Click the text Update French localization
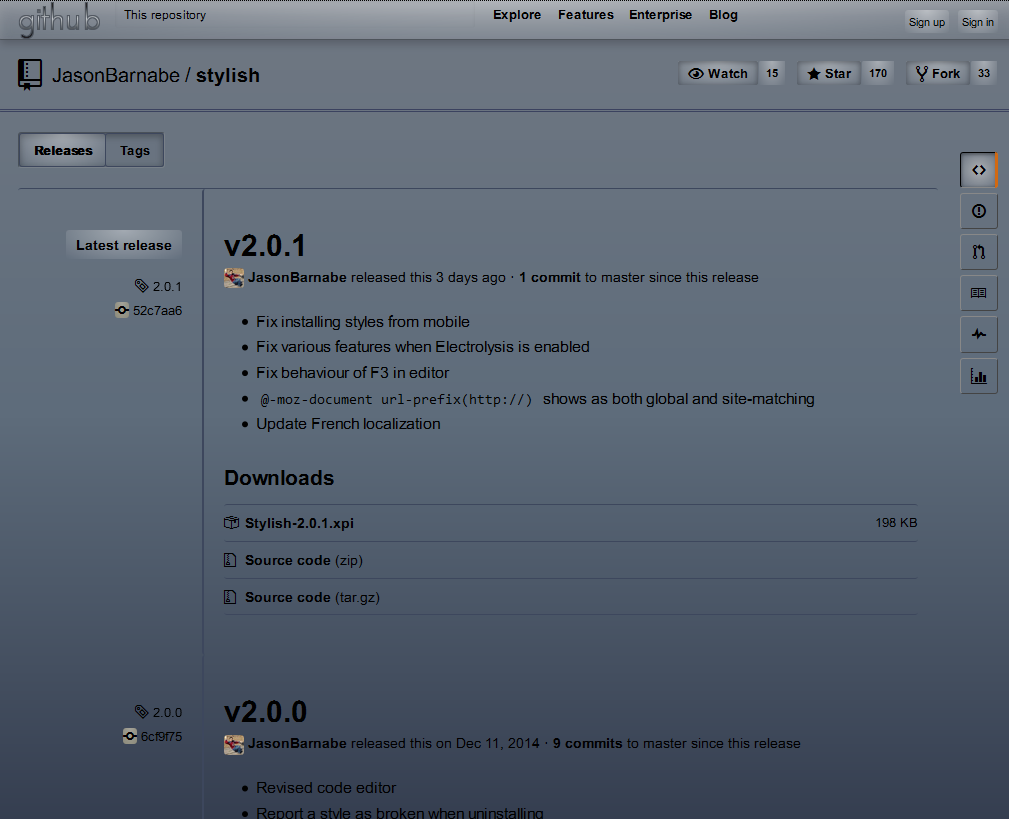The width and height of the screenshot is (1009, 819). [348, 424]
